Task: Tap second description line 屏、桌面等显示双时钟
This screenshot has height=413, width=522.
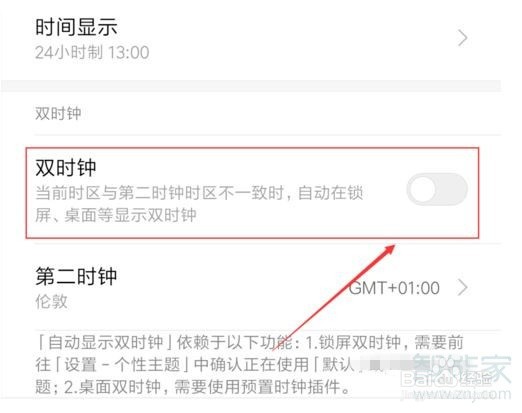Action: pos(116,215)
